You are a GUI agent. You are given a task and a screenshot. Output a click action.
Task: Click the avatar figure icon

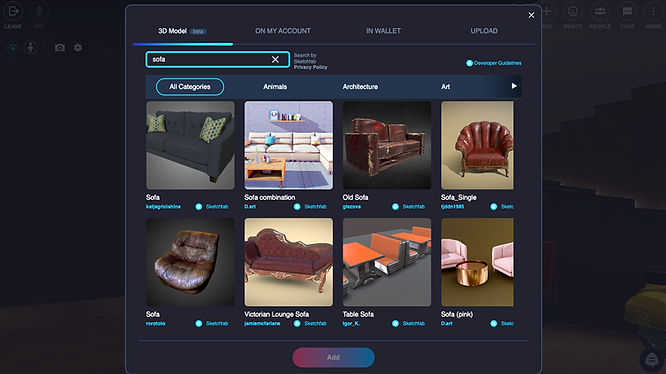(31, 48)
